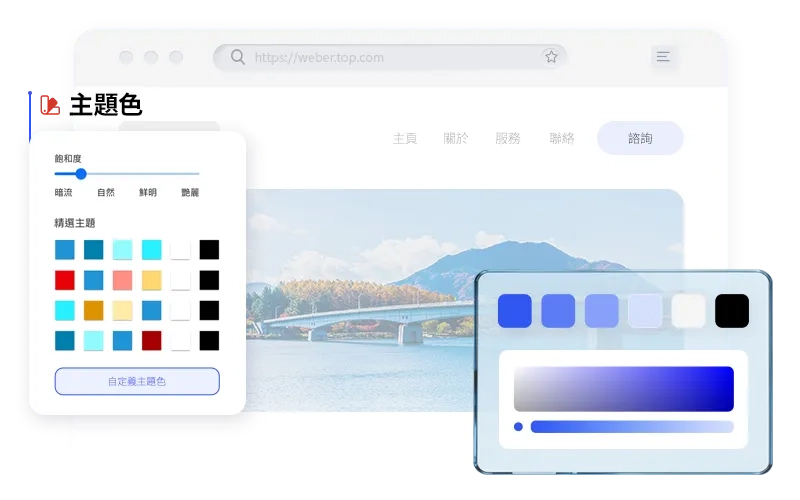Select the 服務 navigation item
The width and height of the screenshot is (800, 500).
(508, 138)
